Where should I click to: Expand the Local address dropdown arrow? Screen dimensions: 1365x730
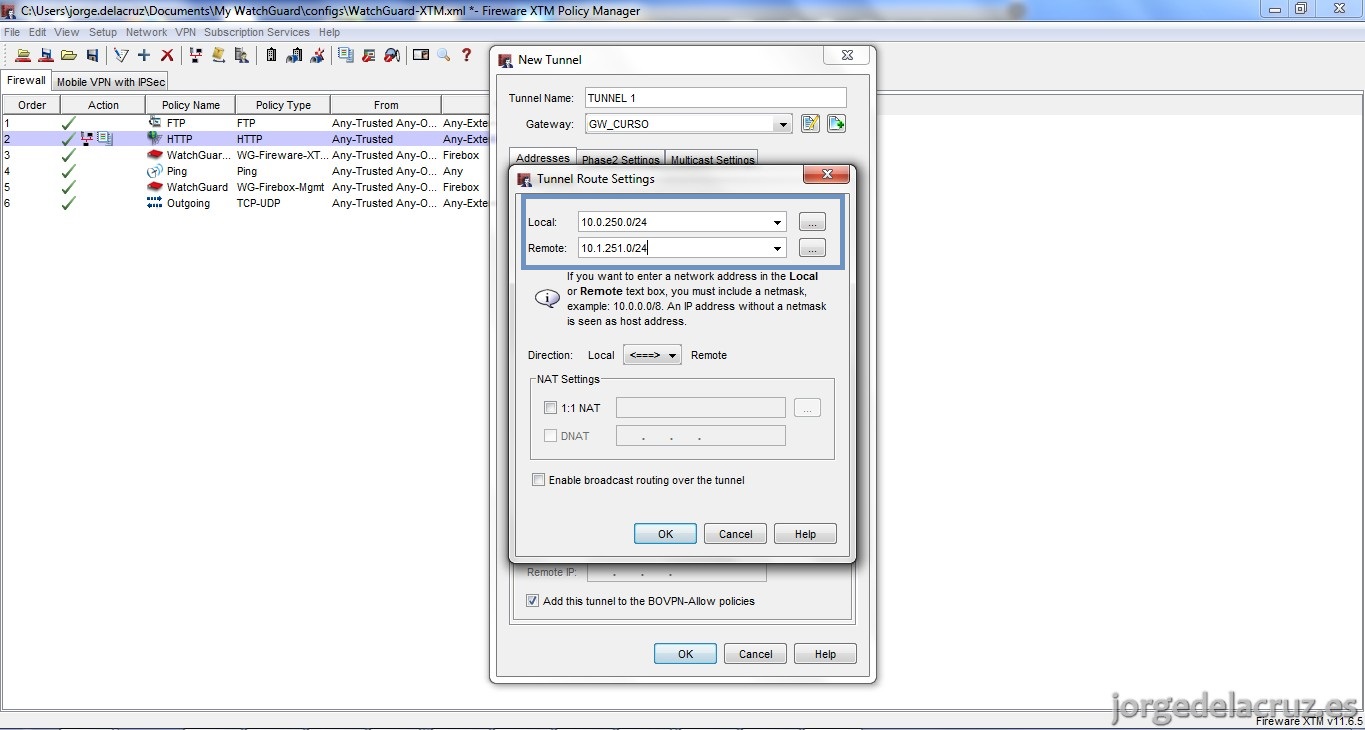point(777,222)
